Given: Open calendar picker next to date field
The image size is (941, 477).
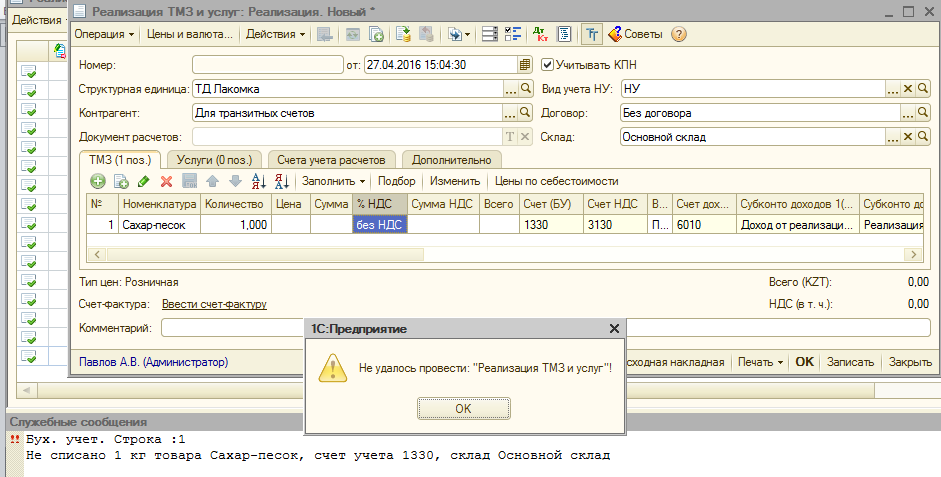Looking at the screenshot, I should click(x=525, y=65).
